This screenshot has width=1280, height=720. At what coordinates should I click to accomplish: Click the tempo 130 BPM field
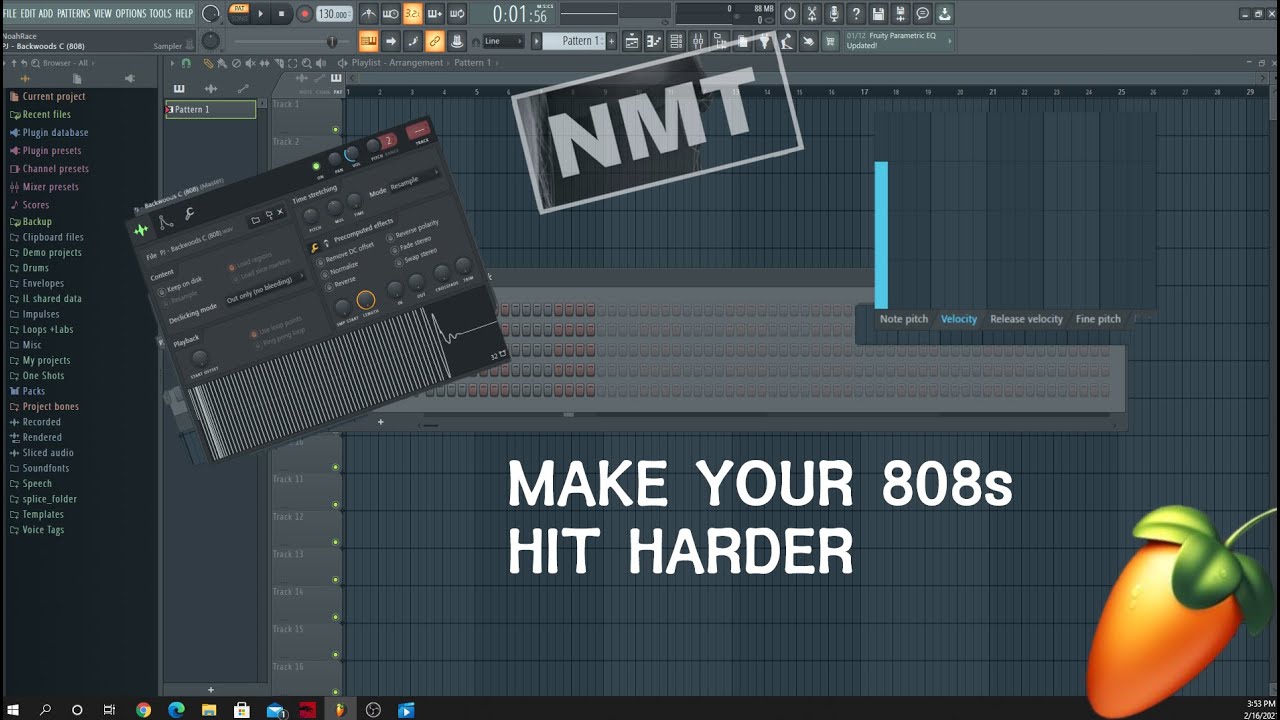[334, 14]
